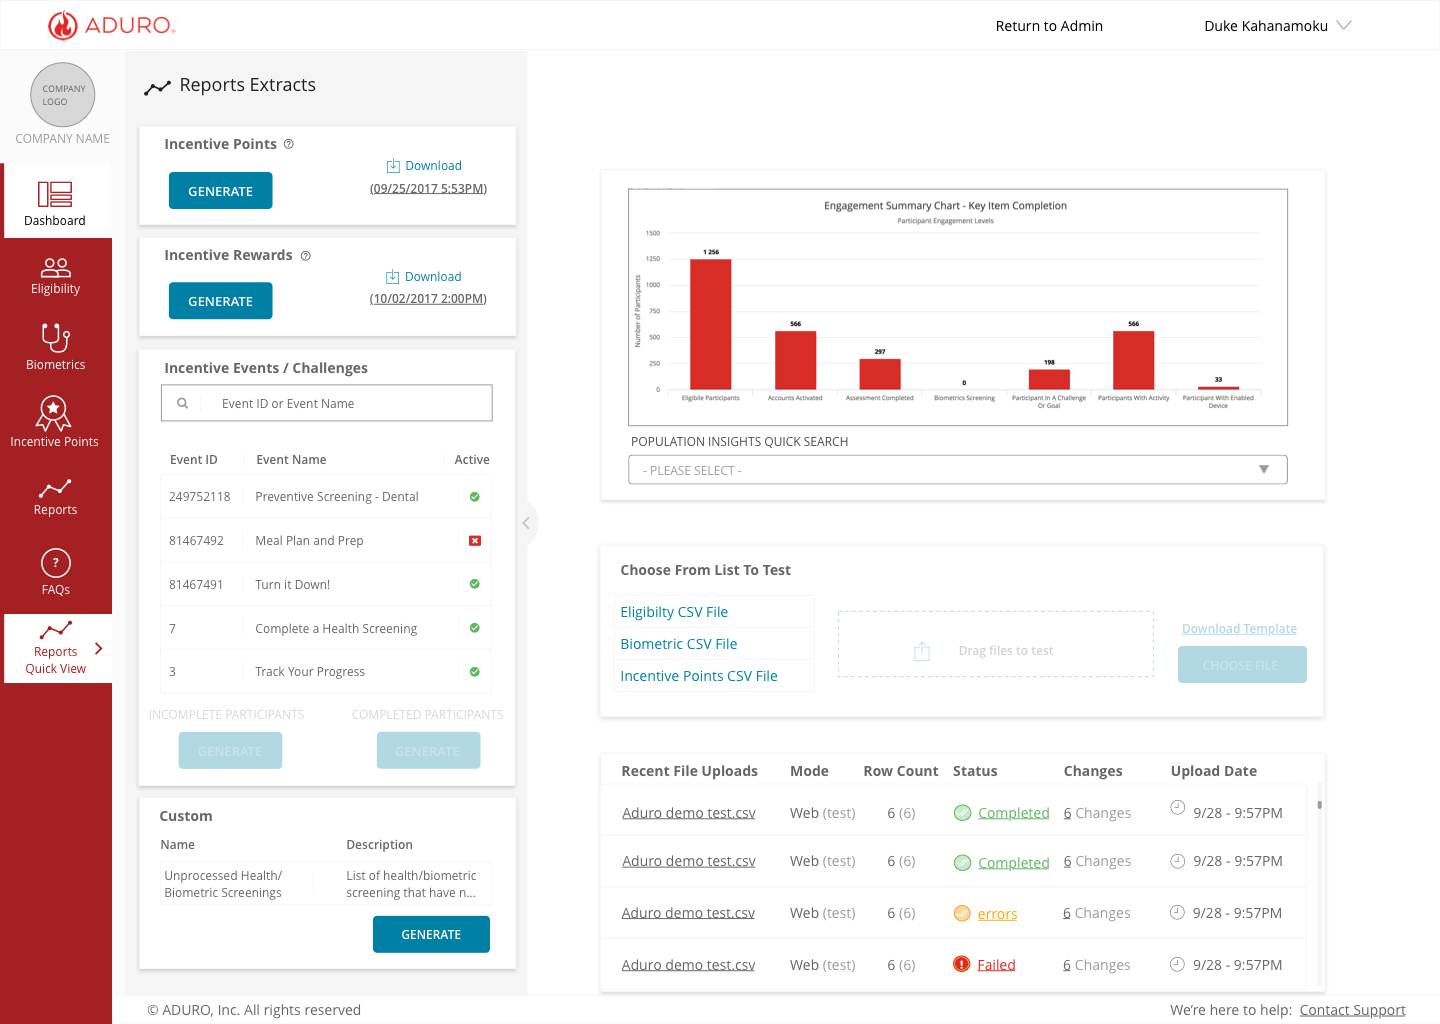
Task: Open the Eligibility people icon
Action: click(55, 267)
